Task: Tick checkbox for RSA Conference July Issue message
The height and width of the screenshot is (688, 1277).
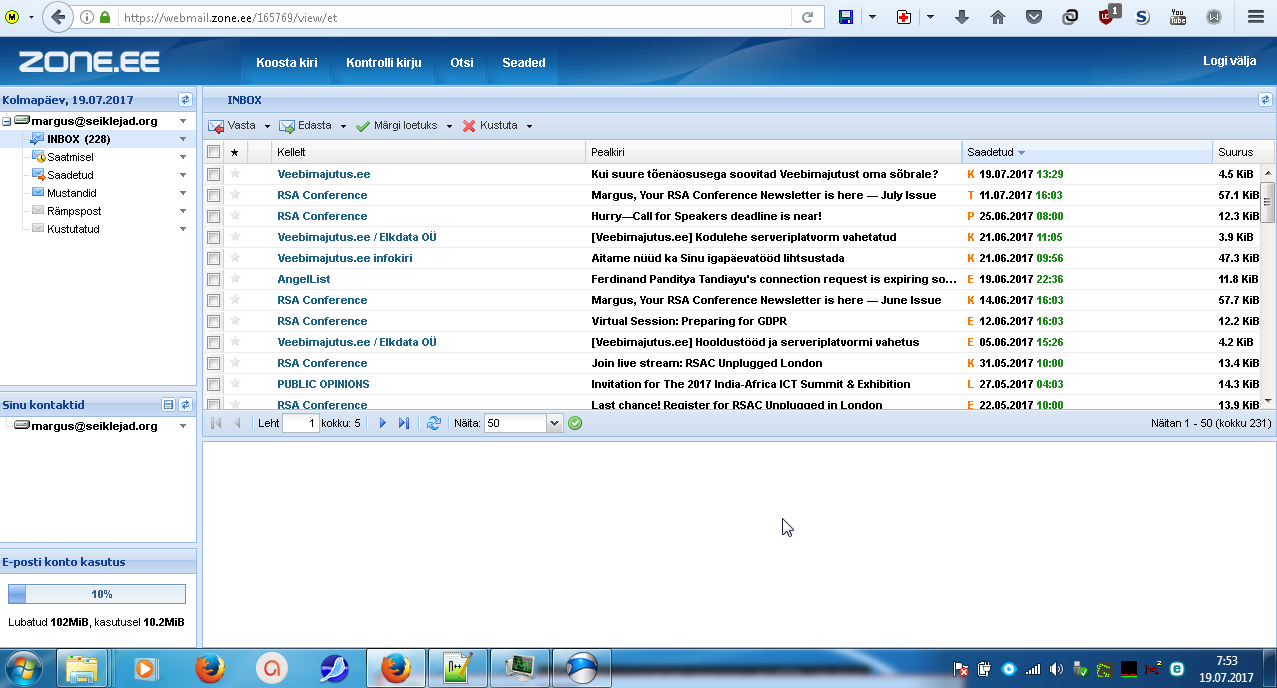Action: 213,195
